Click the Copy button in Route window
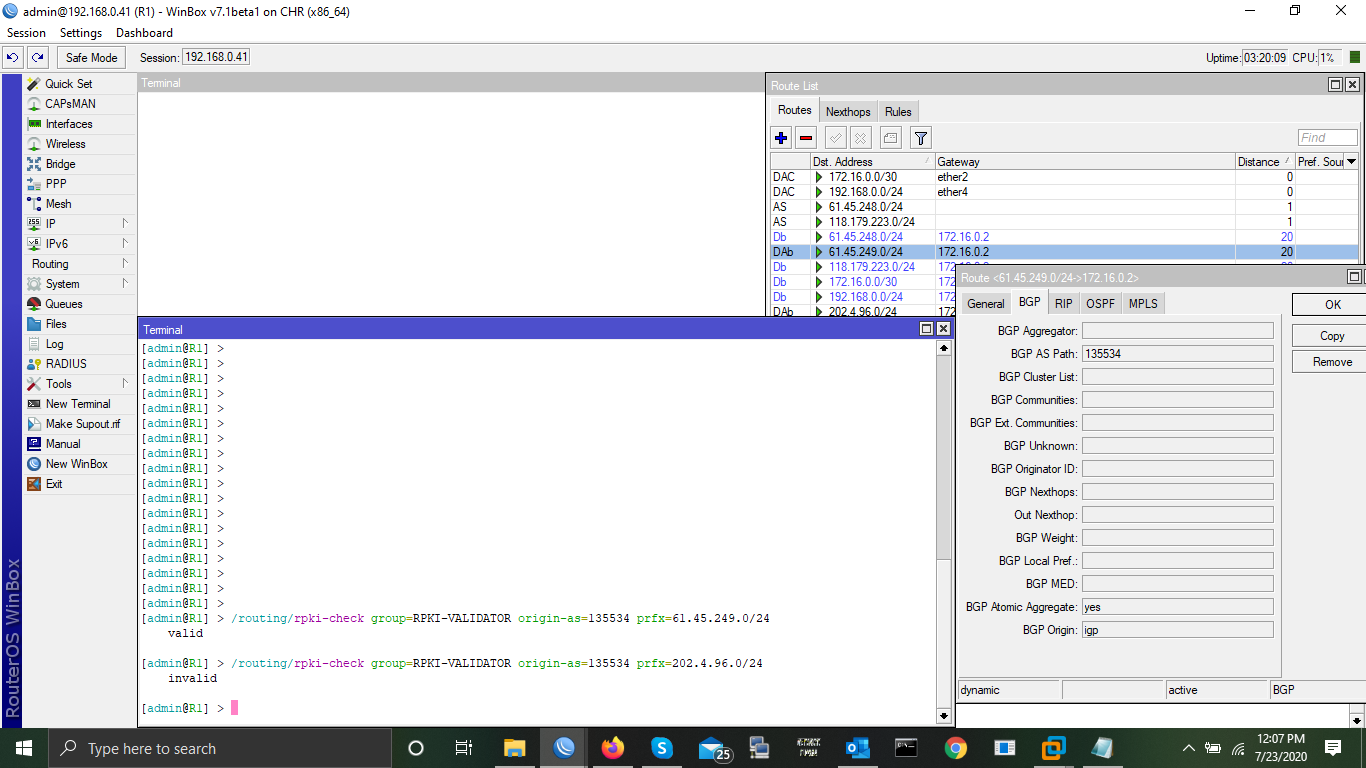This screenshot has width=1366, height=768. (1332, 336)
